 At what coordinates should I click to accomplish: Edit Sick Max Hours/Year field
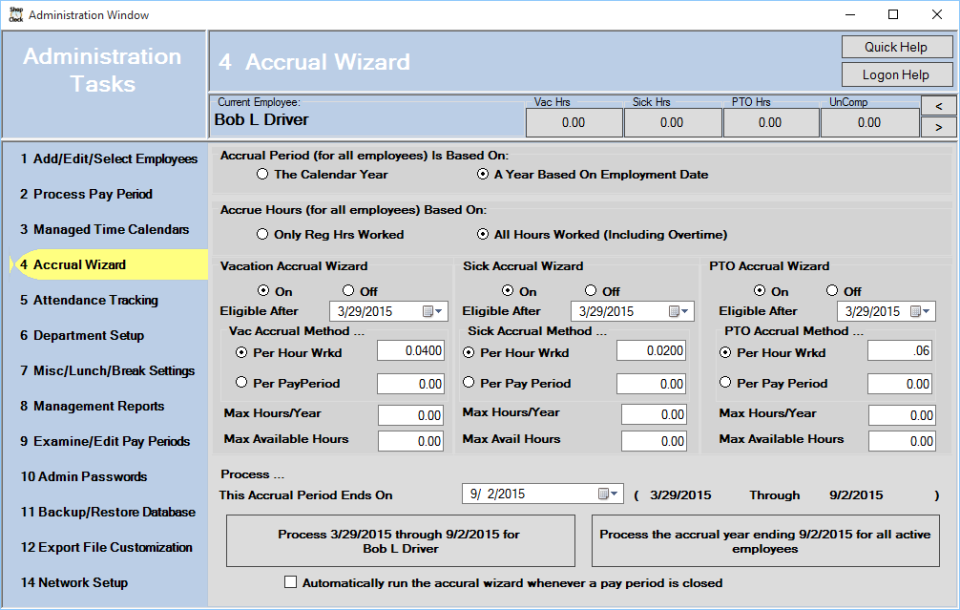click(653, 415)
